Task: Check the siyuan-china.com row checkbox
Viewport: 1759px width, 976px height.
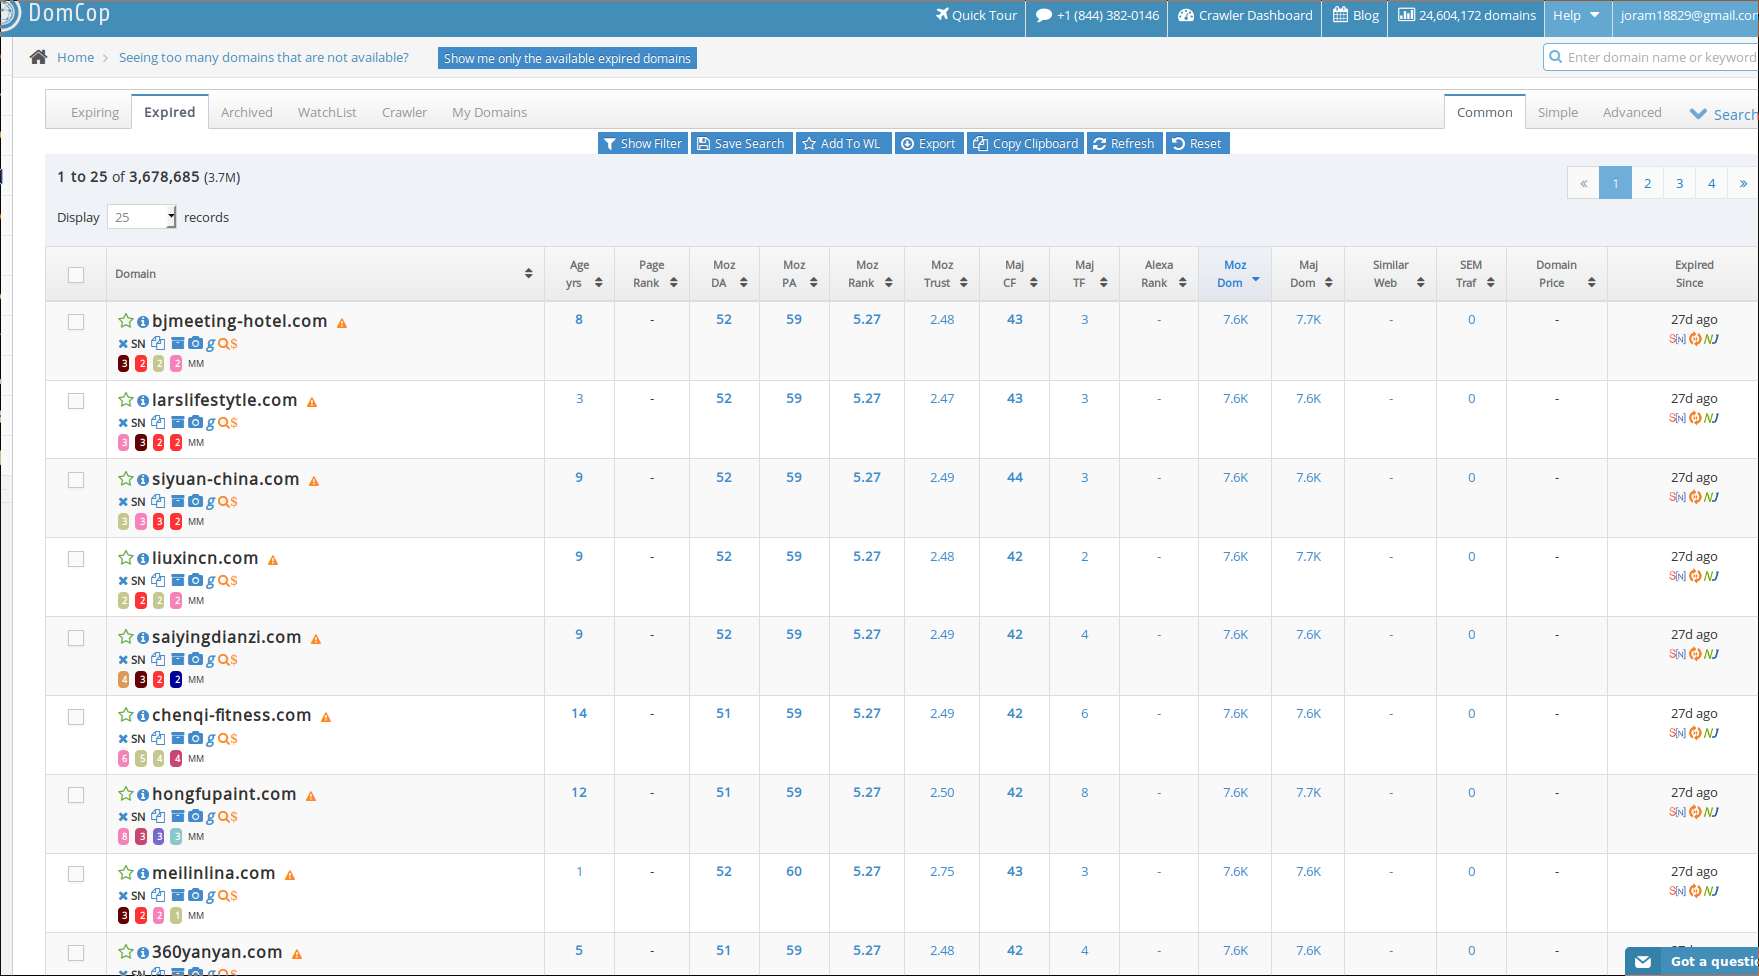Action: [76, 480]
